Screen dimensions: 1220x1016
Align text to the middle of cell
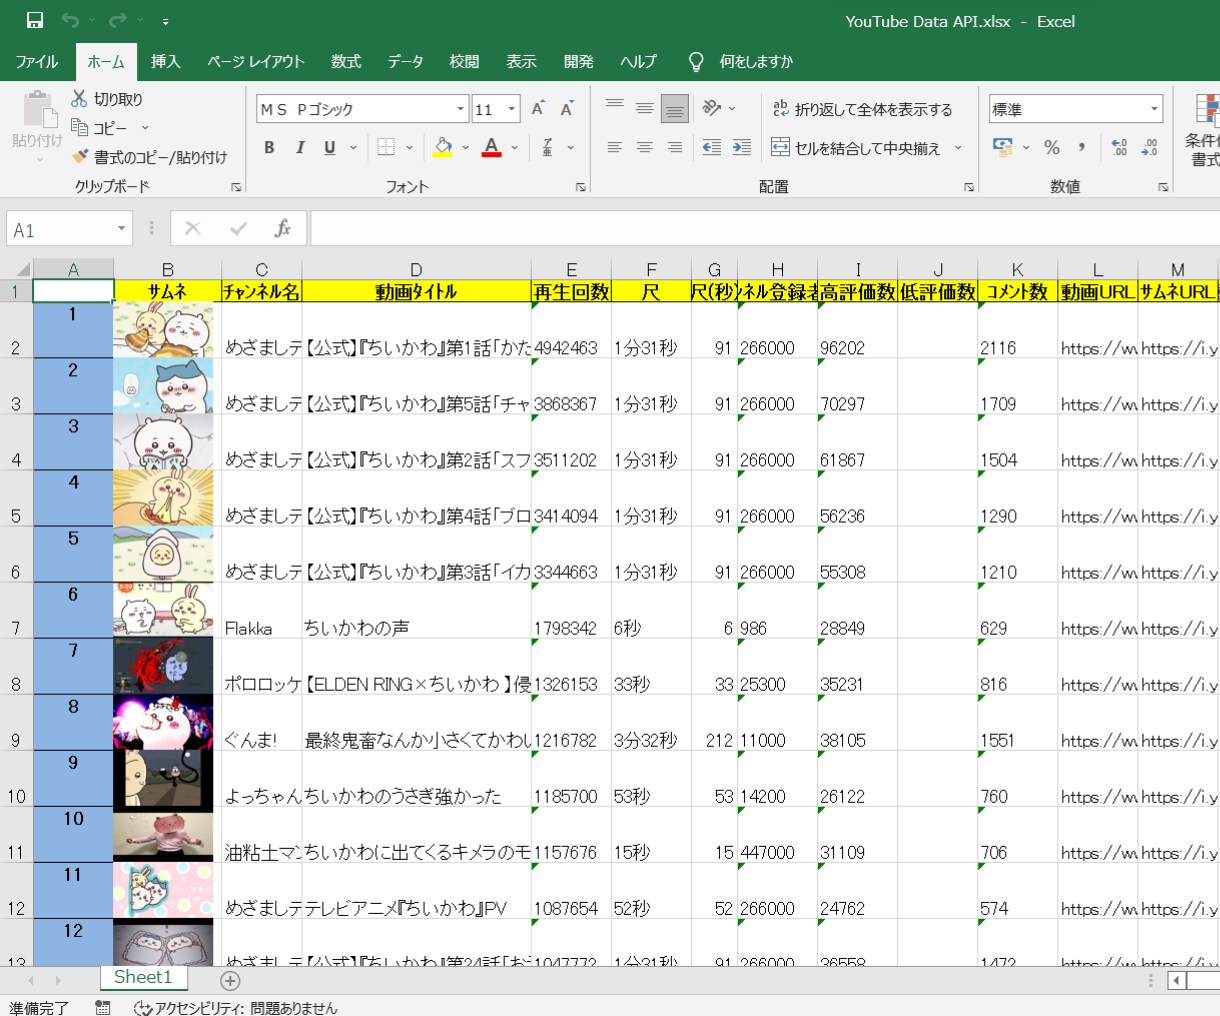pyautogui.click(x=645, y=108)
